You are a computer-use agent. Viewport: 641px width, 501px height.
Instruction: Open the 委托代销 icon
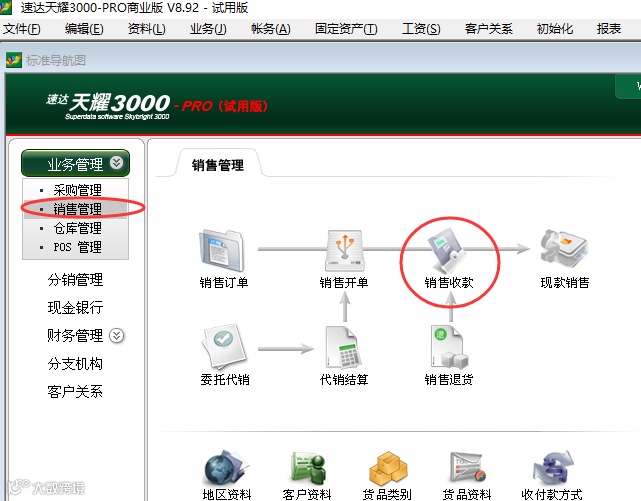[x=224, y=347]
